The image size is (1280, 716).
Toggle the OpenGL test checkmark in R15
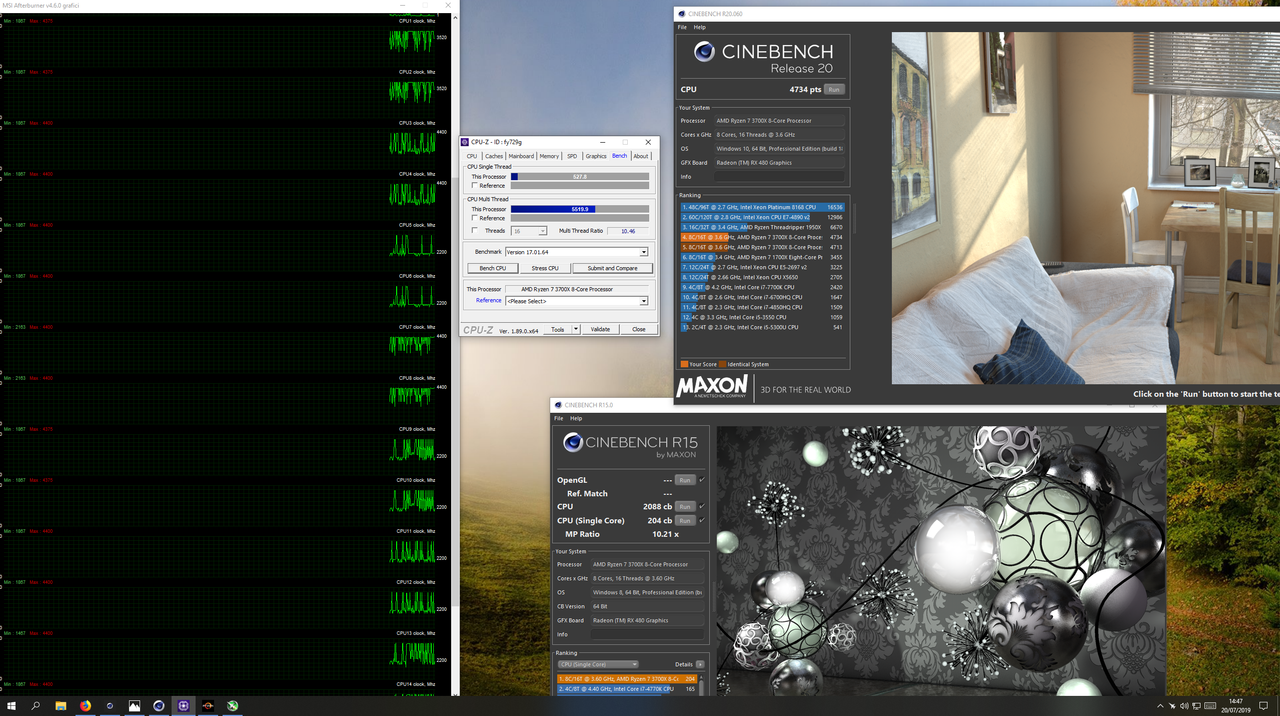[702, 480]
